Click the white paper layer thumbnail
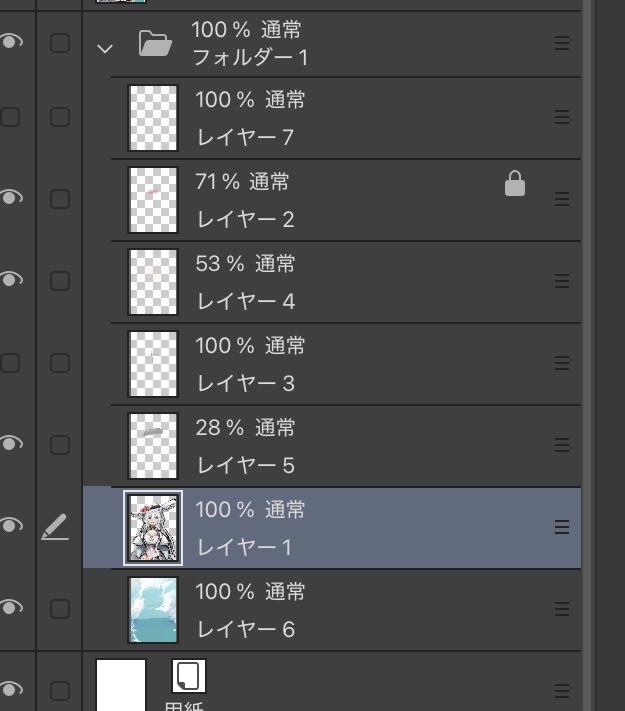 point(121,685)
